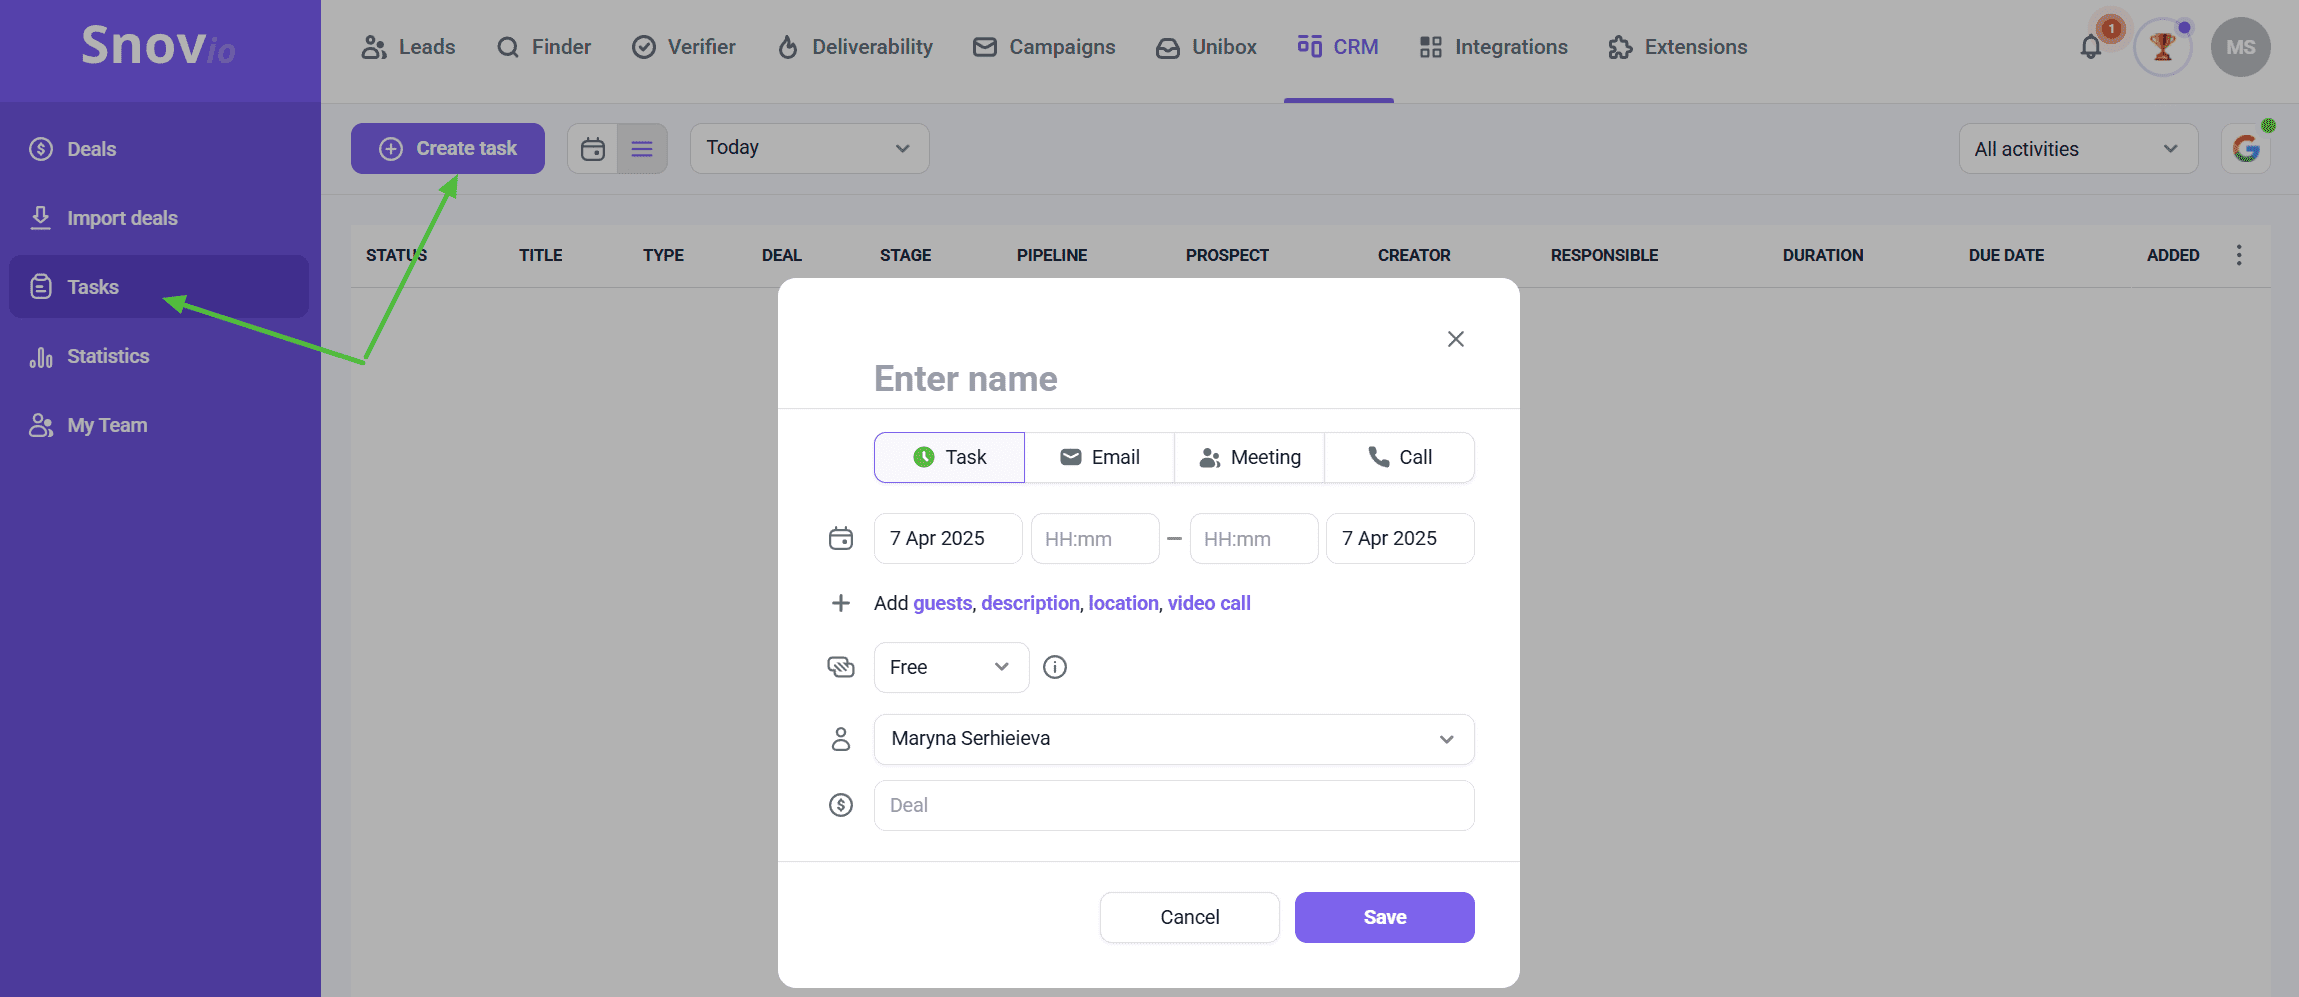Open the trophy achievements icon

click(x=2162, y=47)
